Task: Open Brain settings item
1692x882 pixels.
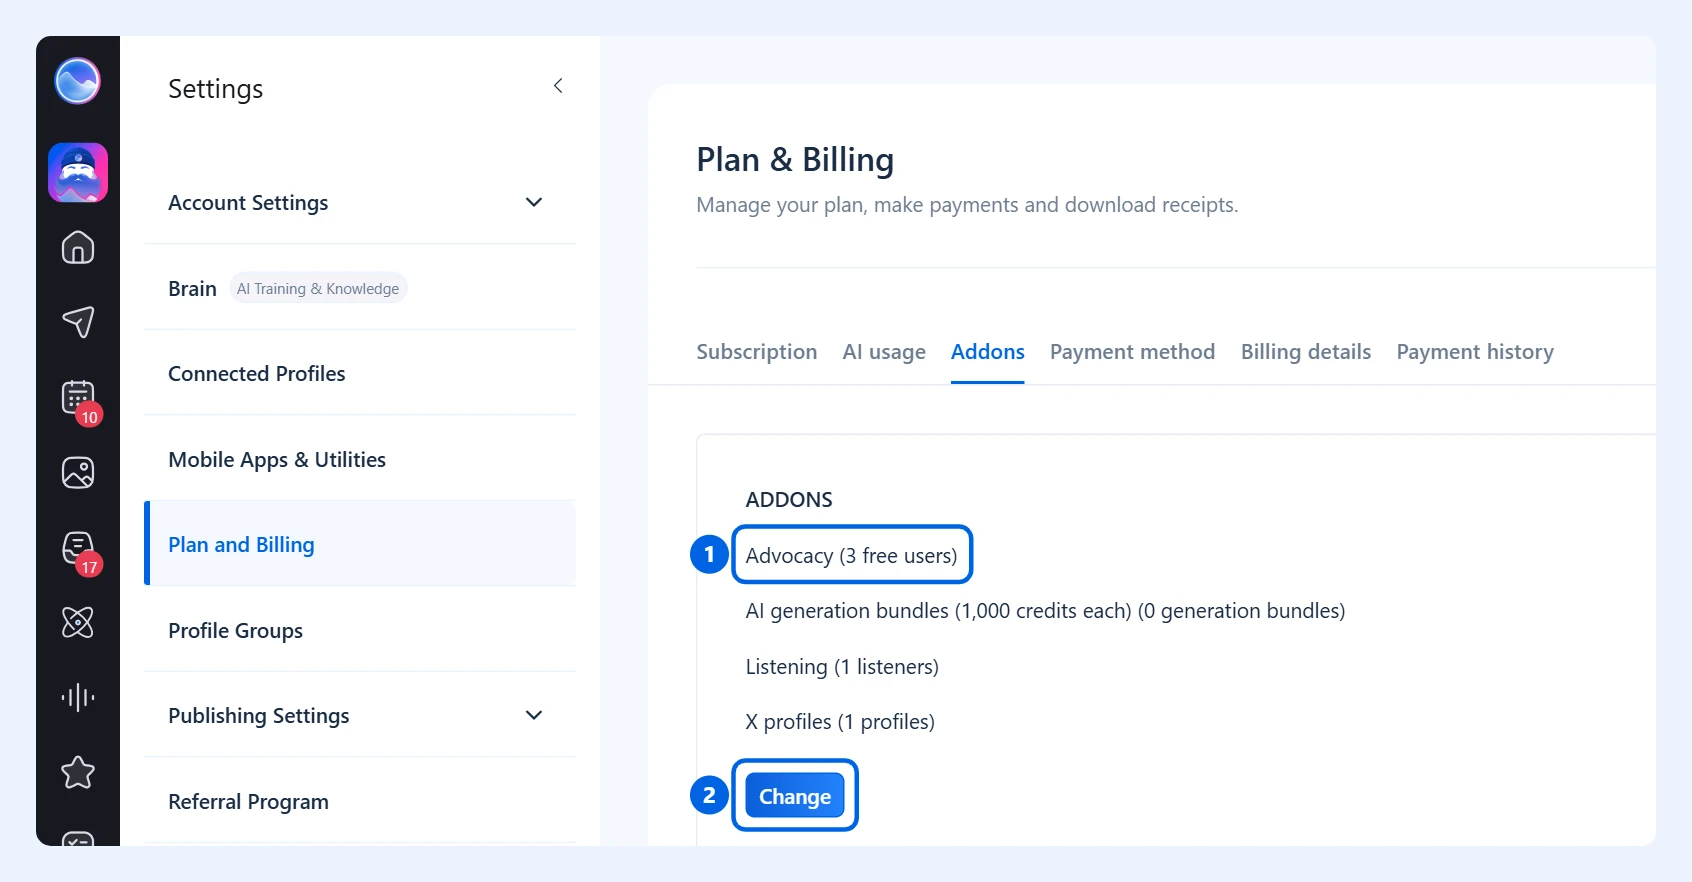Action: tap(360, 288)
